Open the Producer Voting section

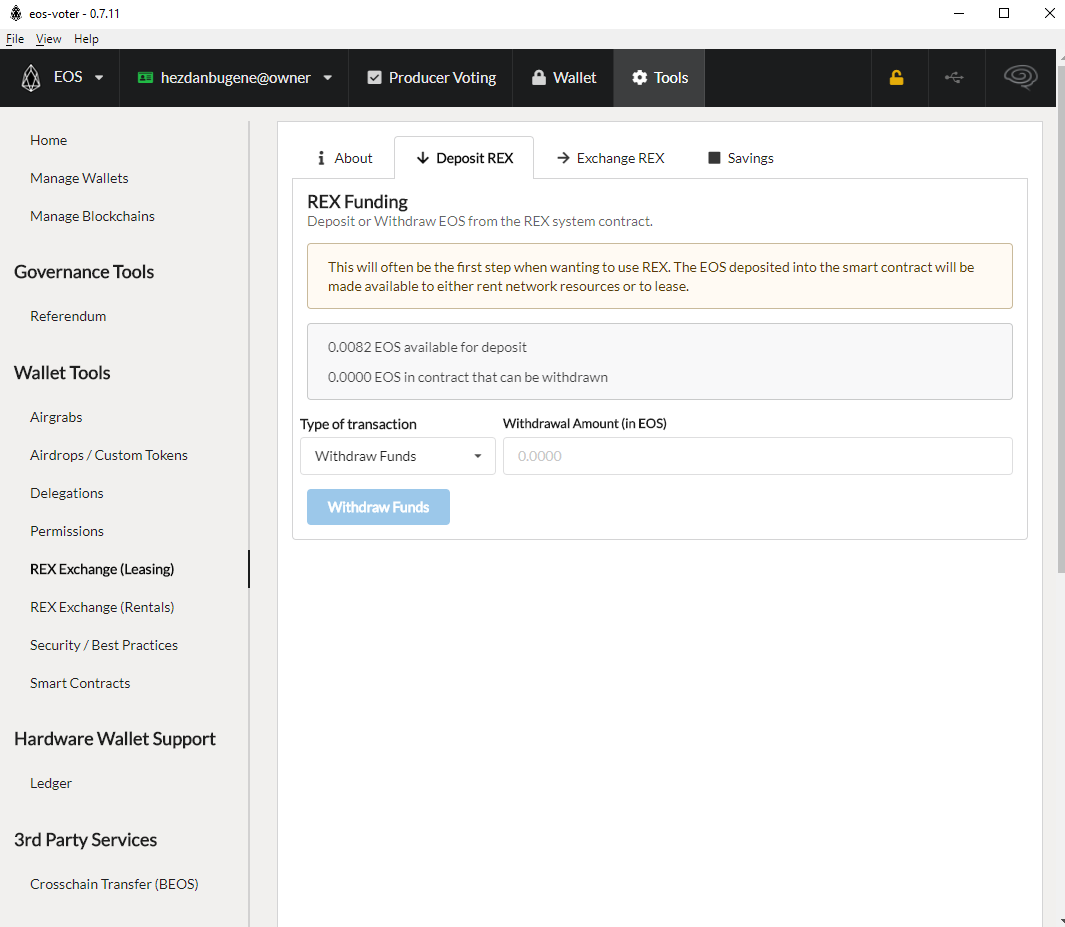coord(431,77)
